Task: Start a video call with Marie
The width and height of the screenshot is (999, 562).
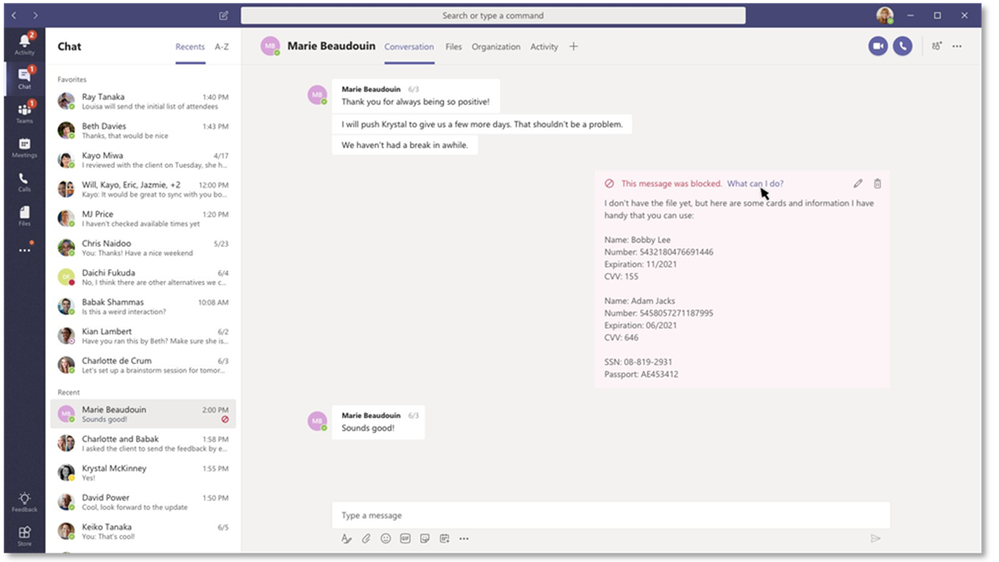Action: pyautogui.click(x=878, y=46)
